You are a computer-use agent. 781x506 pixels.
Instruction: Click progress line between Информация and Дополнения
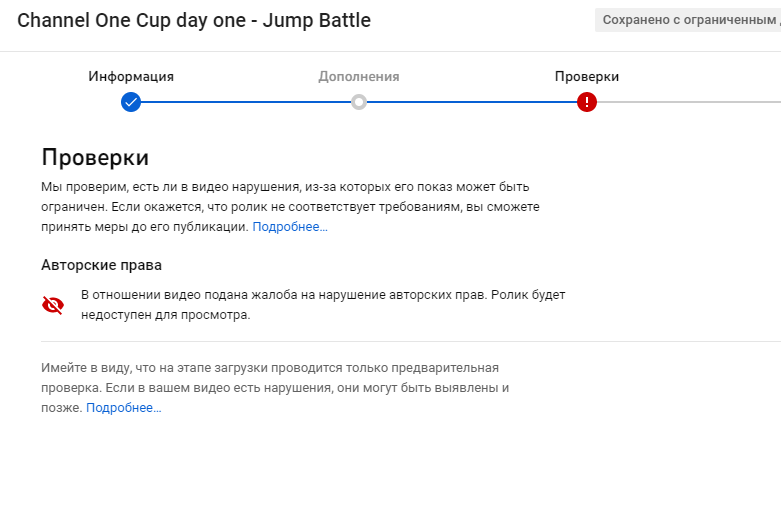[x=245, y=102]
